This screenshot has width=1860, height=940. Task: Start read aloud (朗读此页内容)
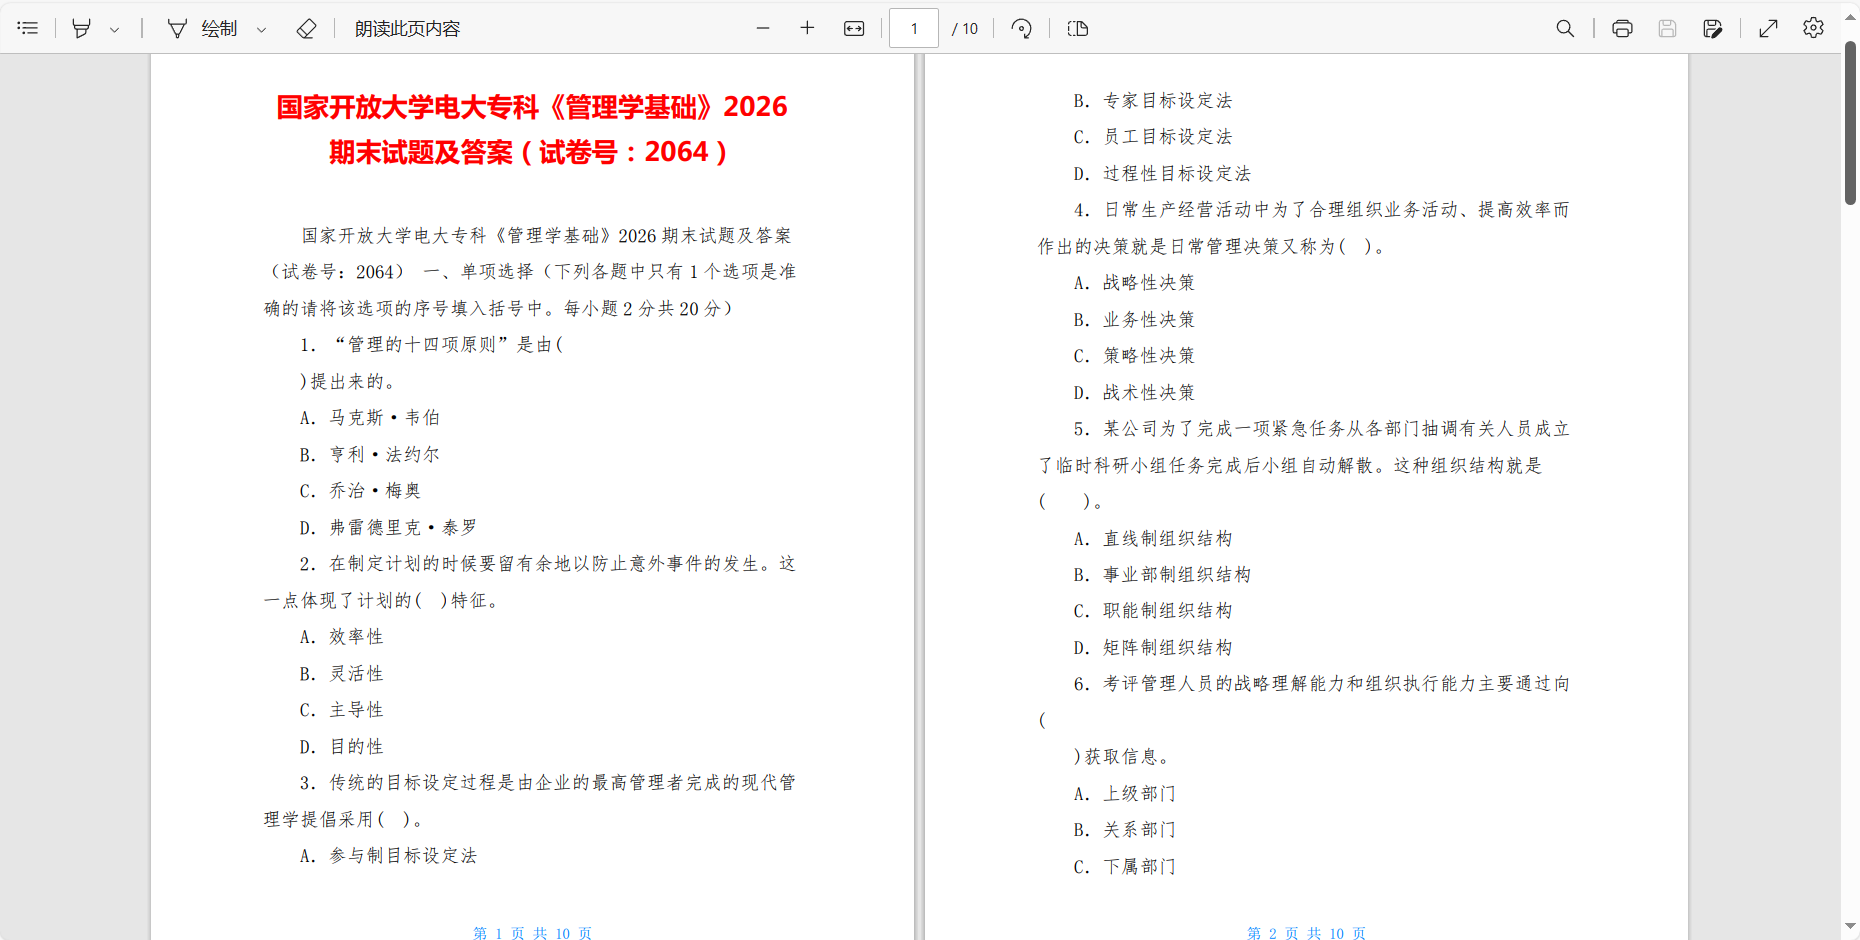pyautogui.click(x=407, y=28)
